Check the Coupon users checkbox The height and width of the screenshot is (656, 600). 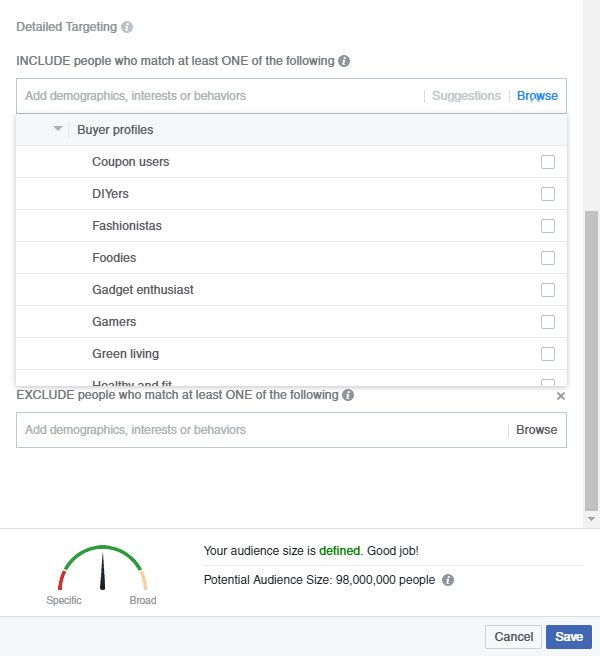pyautogui.click(x=548, y=162)
